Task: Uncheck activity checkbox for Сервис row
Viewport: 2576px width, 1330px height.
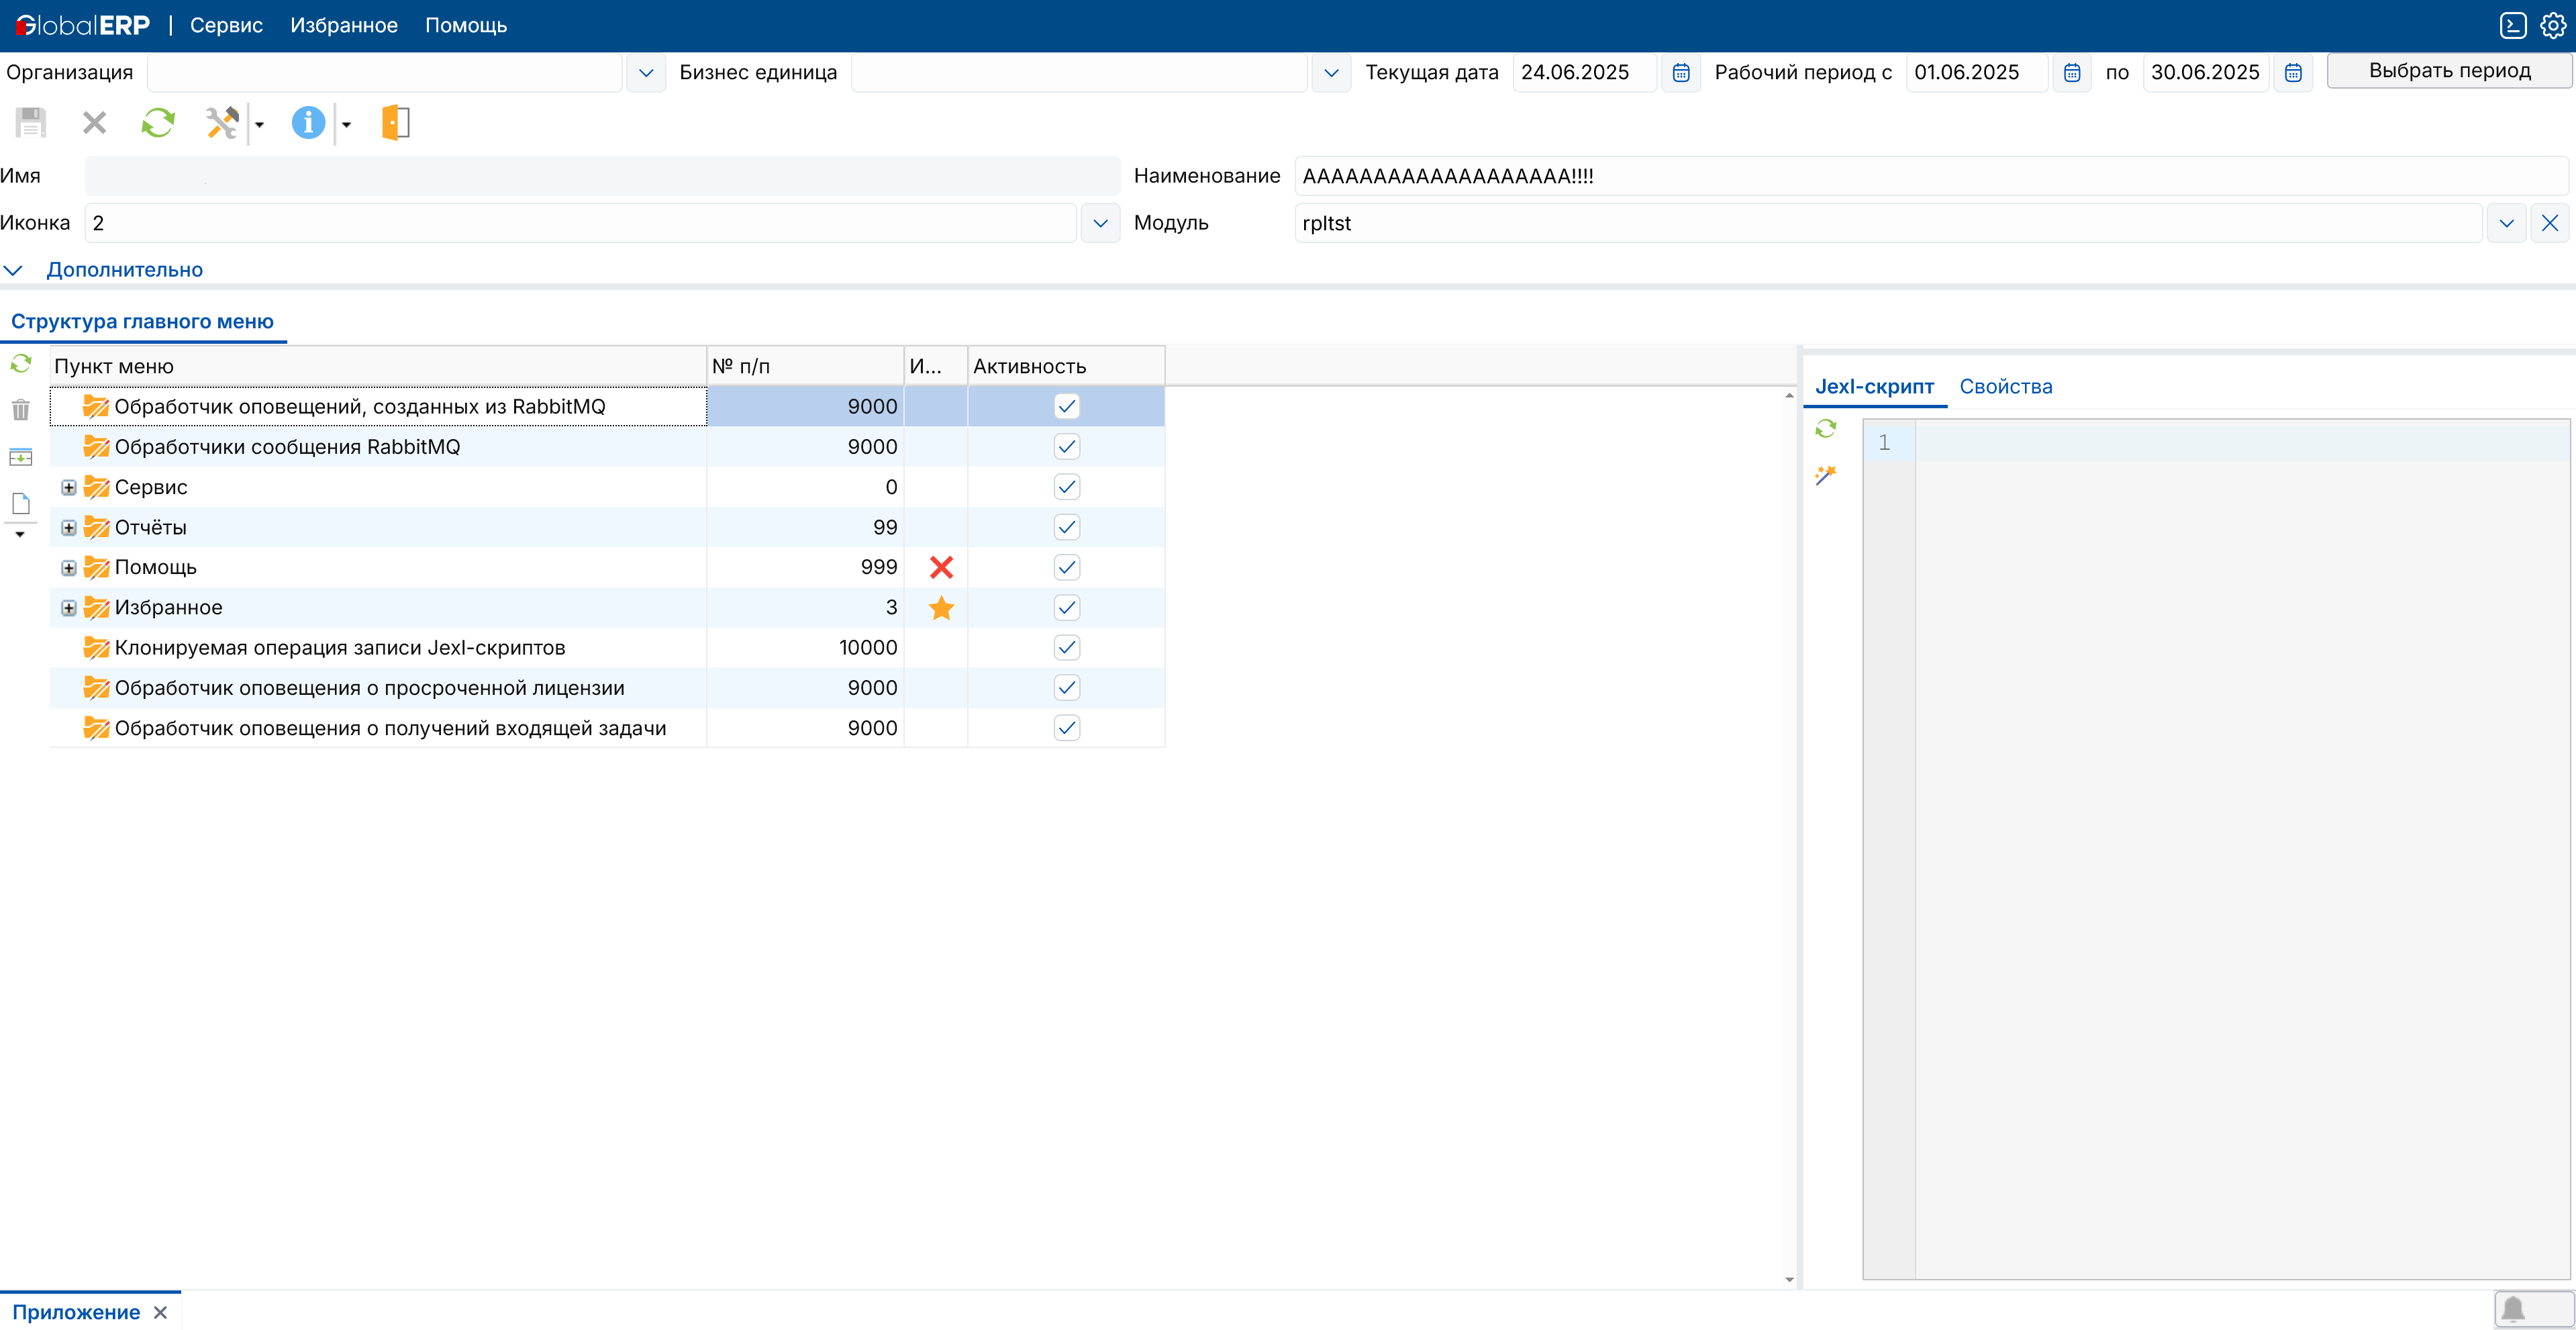Action: [x=1066, y=487]
